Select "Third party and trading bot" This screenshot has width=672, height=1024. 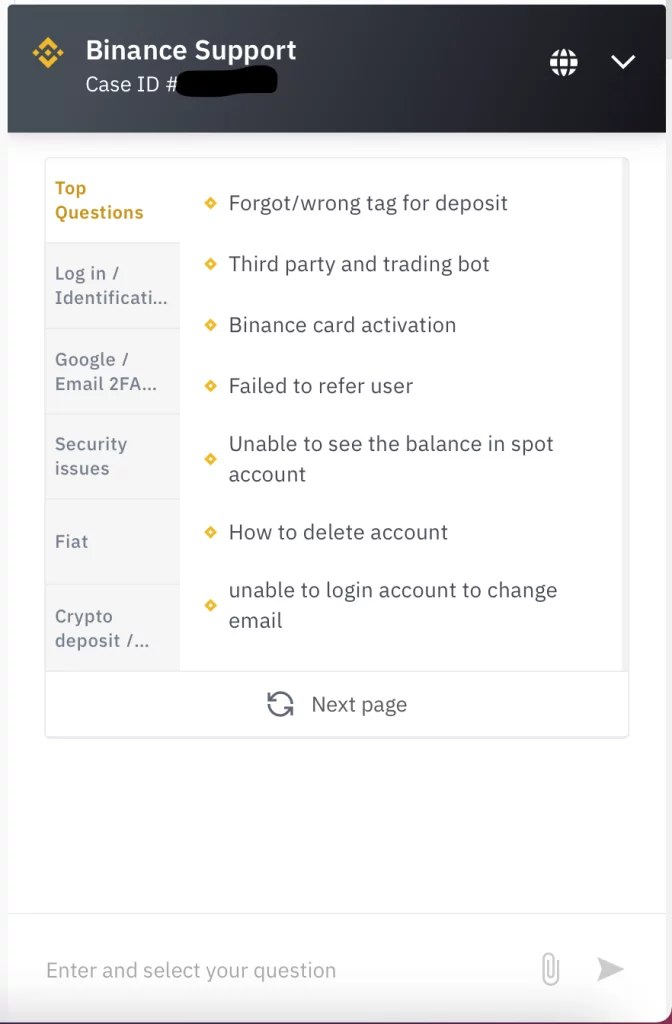click(x=359, y=264)
